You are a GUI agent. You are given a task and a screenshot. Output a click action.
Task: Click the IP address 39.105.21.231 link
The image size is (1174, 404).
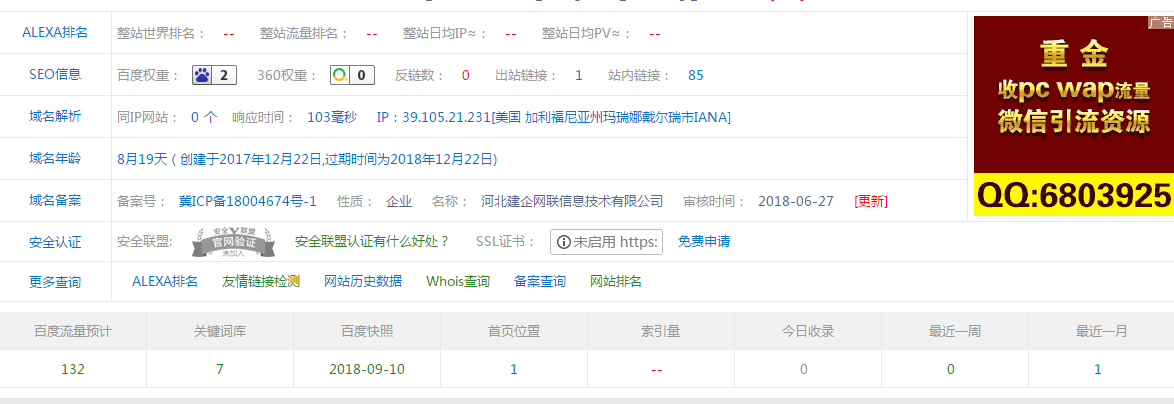click(x=554, y=117)
